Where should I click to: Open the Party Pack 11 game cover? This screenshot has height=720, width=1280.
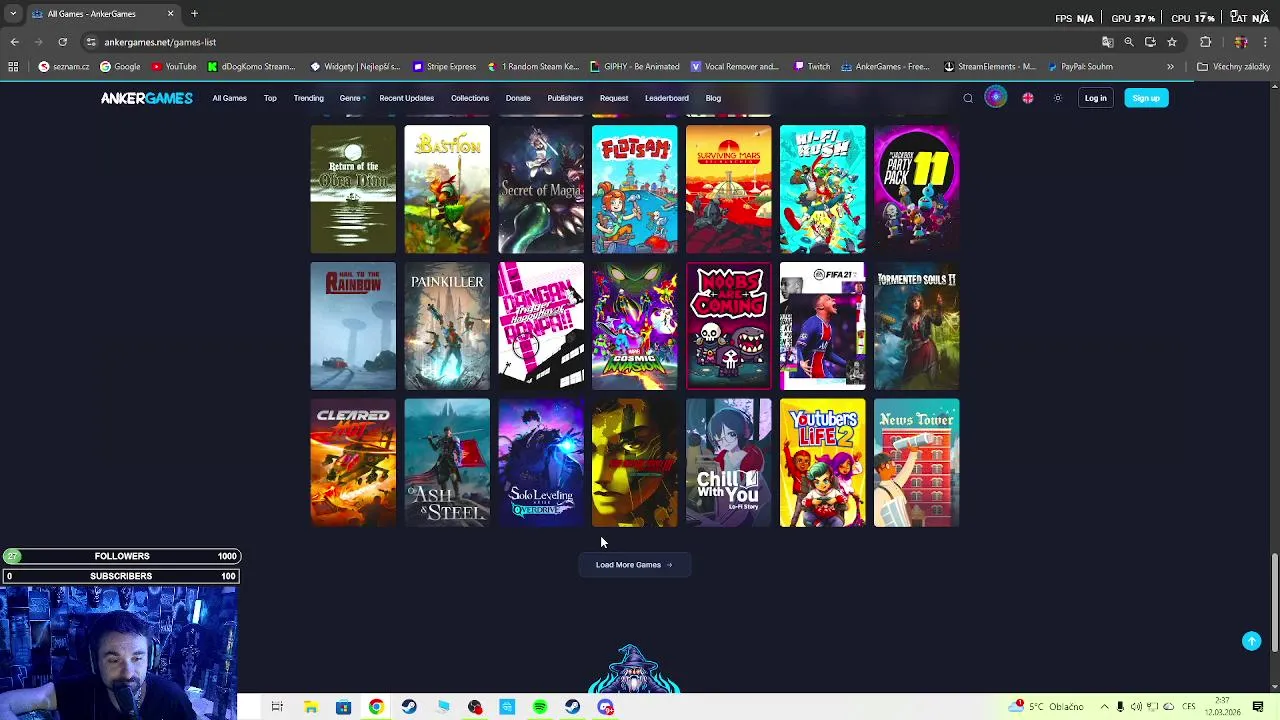click(x=917, y=189)
